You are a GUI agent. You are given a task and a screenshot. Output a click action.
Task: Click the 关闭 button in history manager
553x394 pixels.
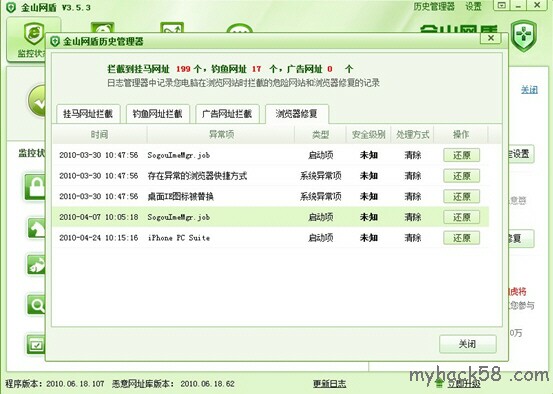(468, 344)
